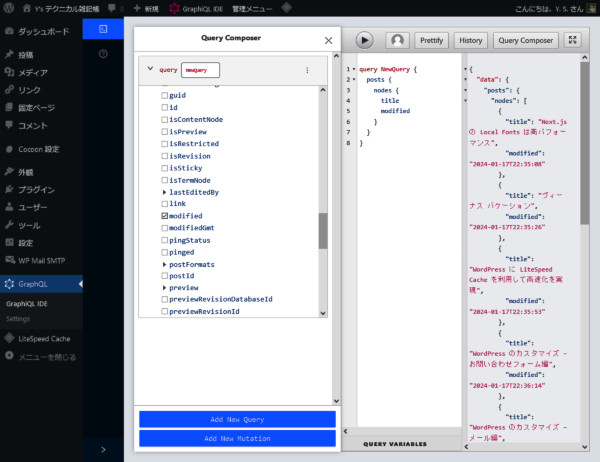Expand the postFormats field
The height and width of the screenshot is (462, 600).
[165, 264]
